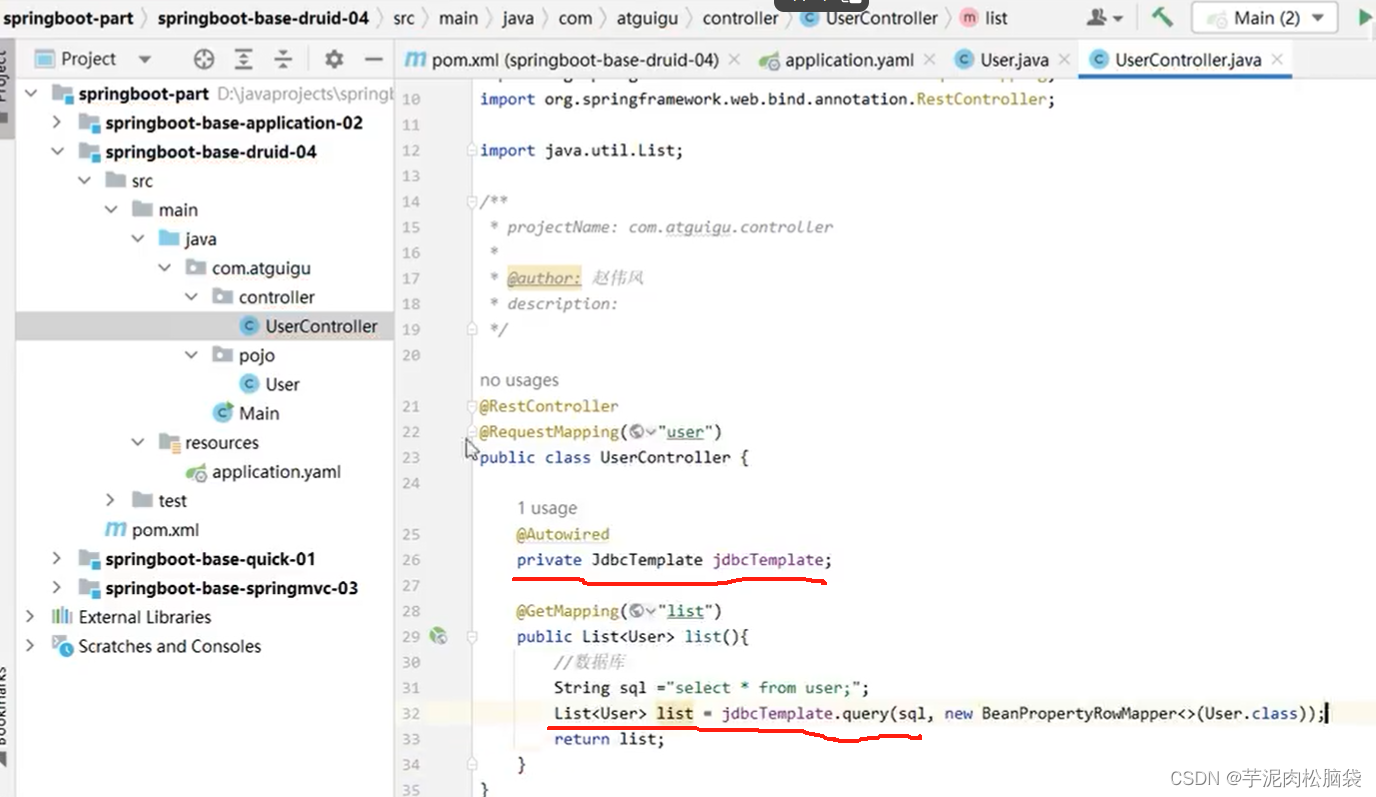This screenshot has width=1376, height=797.
Task: Click the Select Opened File locate icon
Action: pos(204,59)
